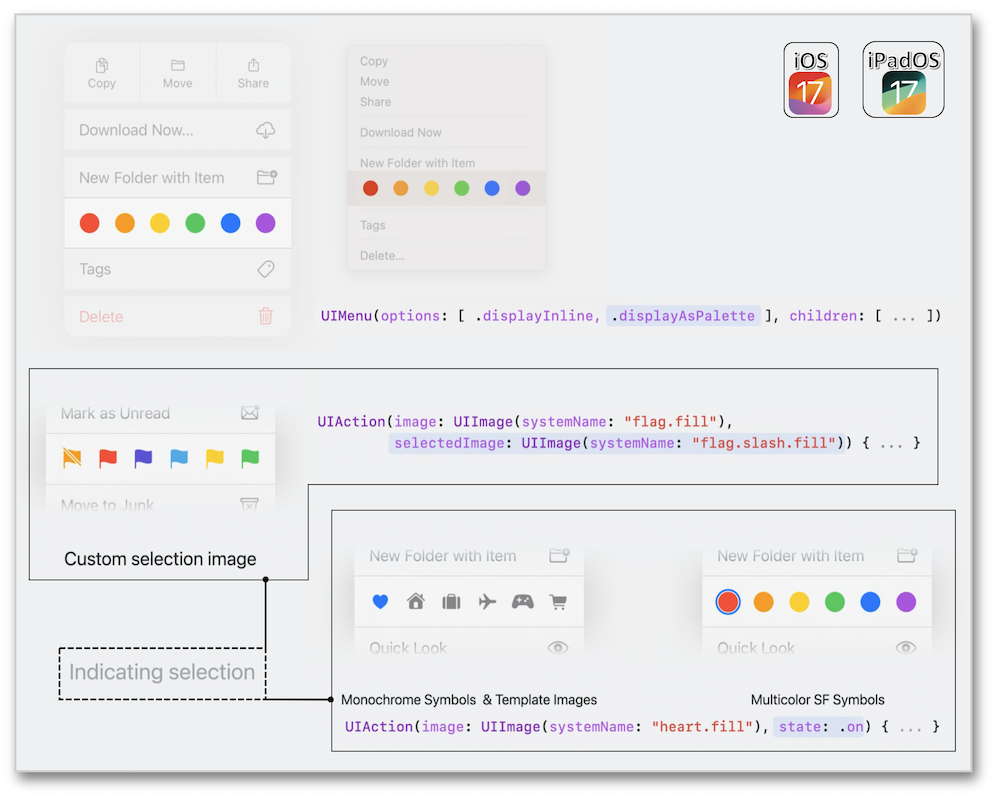Pick the purple dot in Multicolor SF Symbols menu

point(906,601)
